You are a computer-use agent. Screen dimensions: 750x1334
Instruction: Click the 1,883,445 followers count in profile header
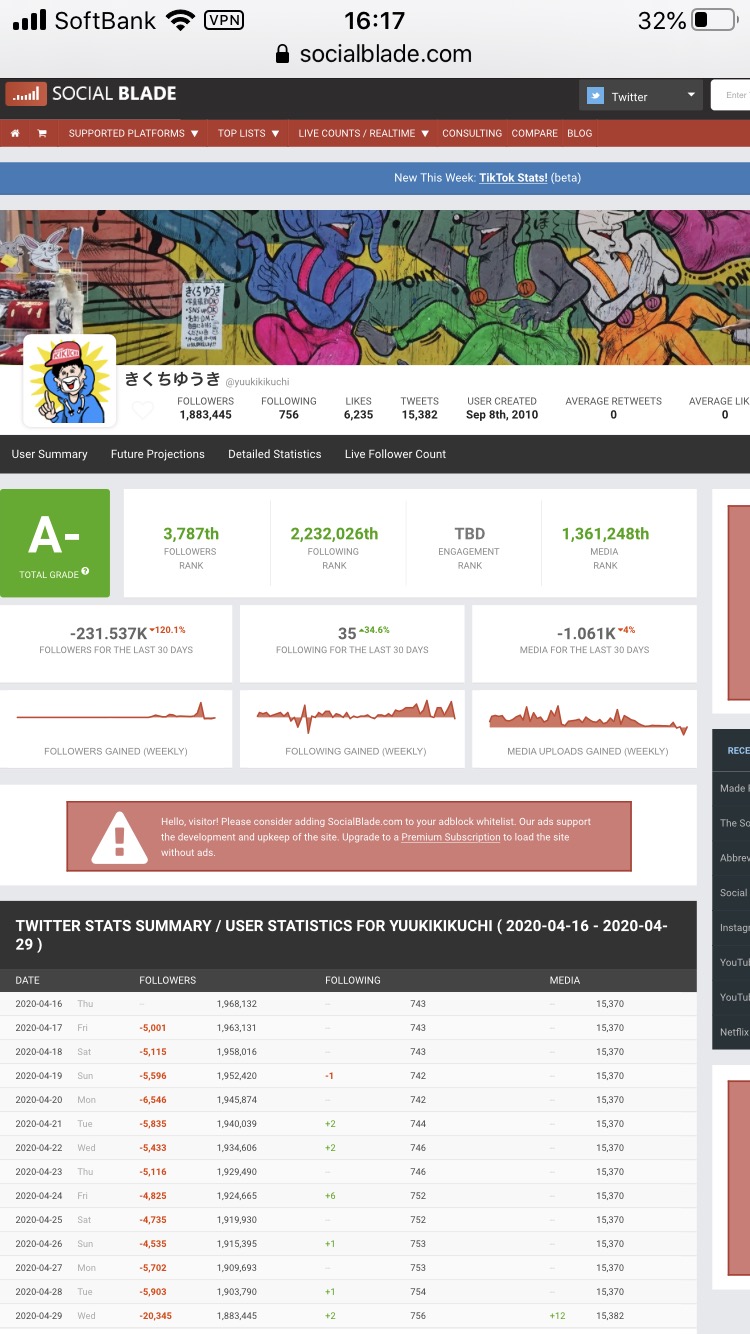205,415
